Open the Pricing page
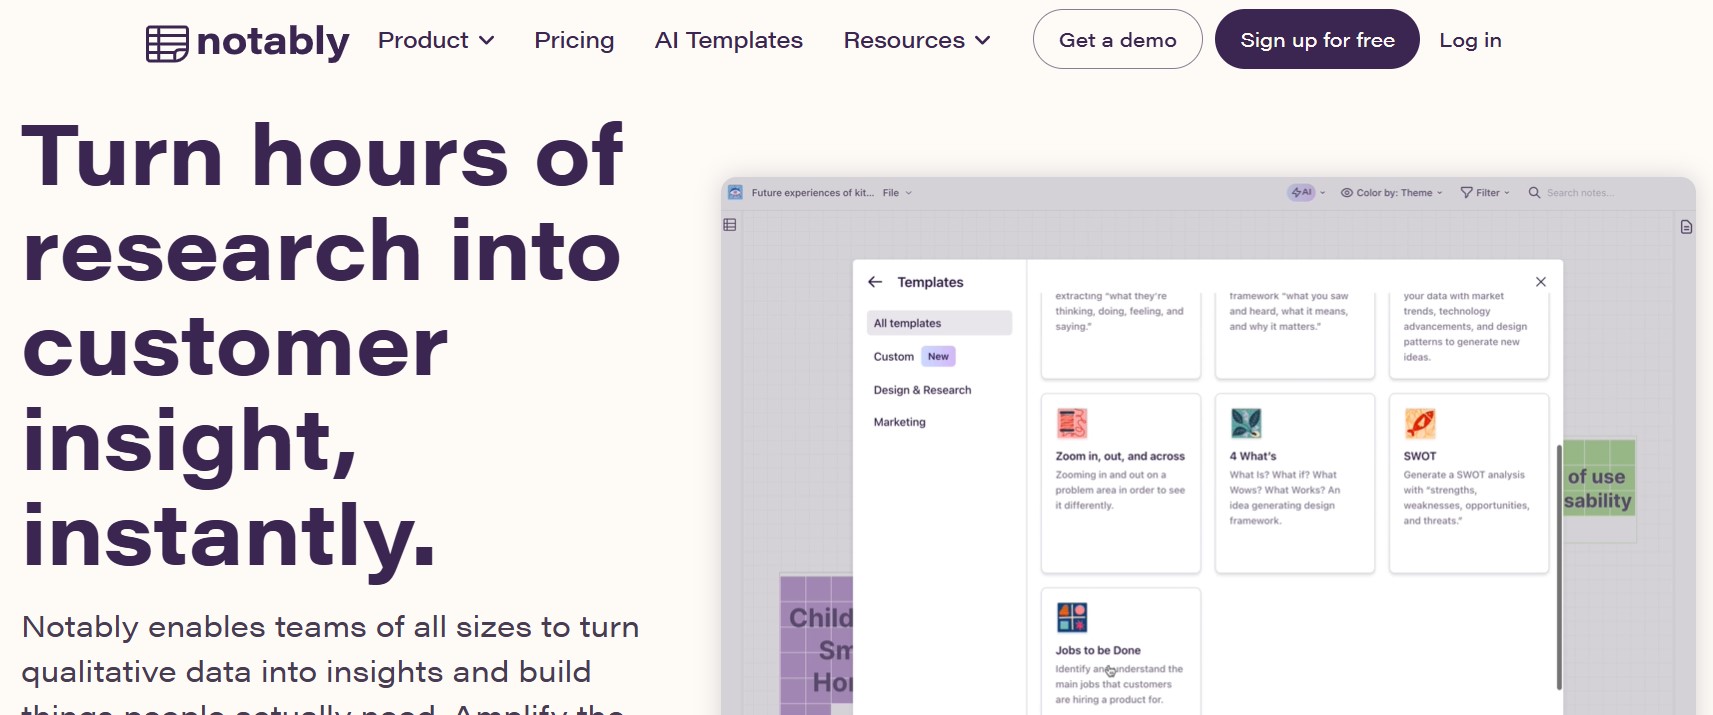 (574, 40)
